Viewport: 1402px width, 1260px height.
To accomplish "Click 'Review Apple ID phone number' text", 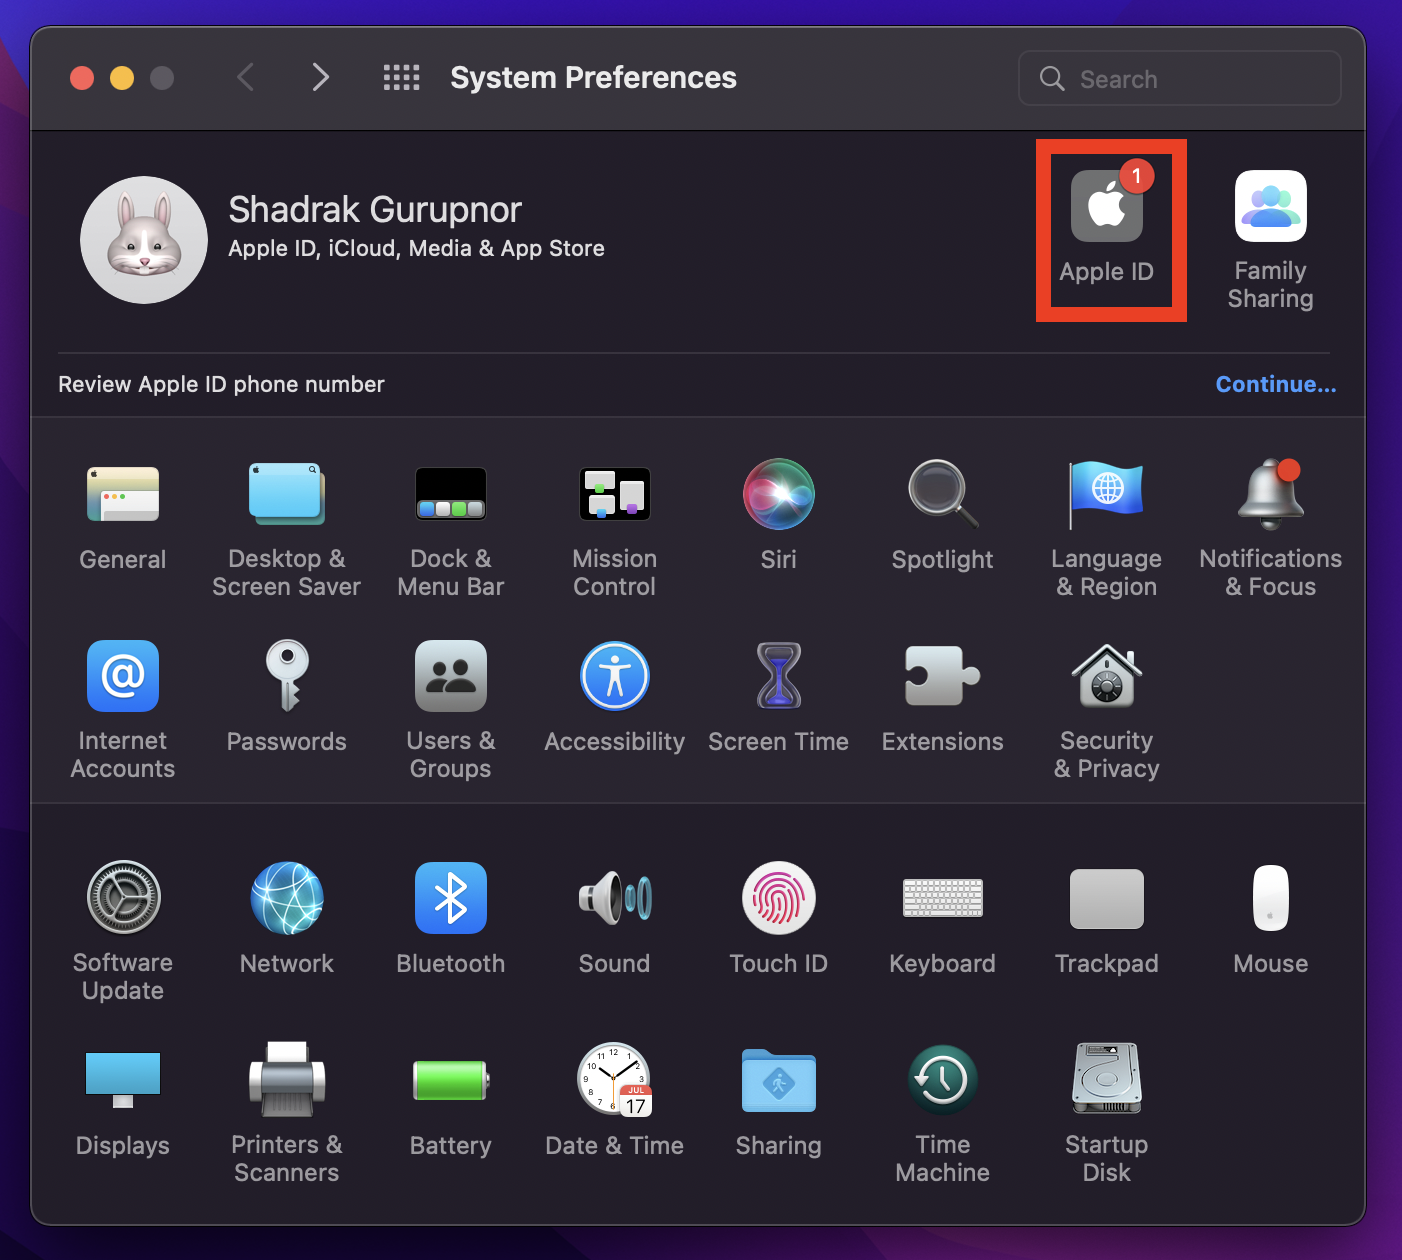I will pos(221,385).
